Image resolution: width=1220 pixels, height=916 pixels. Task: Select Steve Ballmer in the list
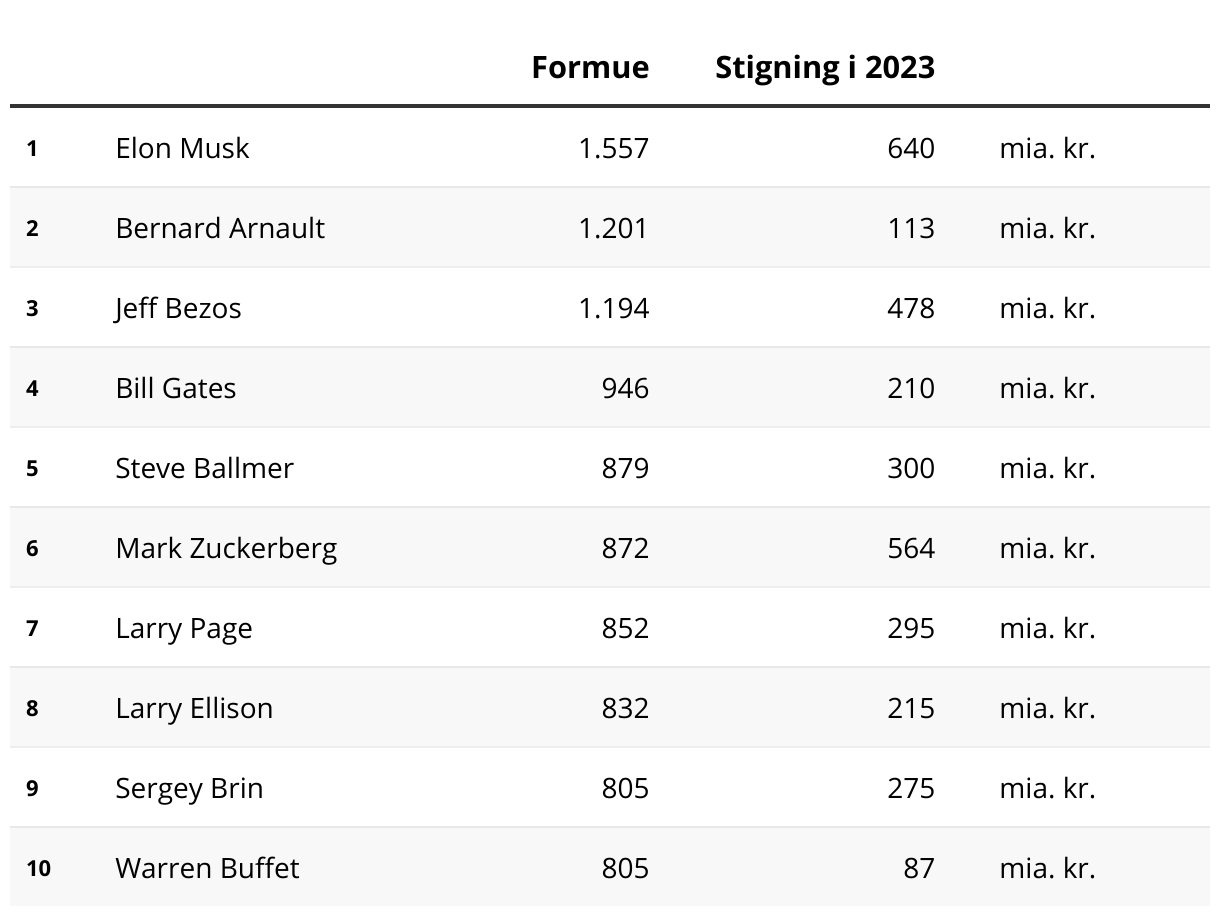click(x=204, y=468)
